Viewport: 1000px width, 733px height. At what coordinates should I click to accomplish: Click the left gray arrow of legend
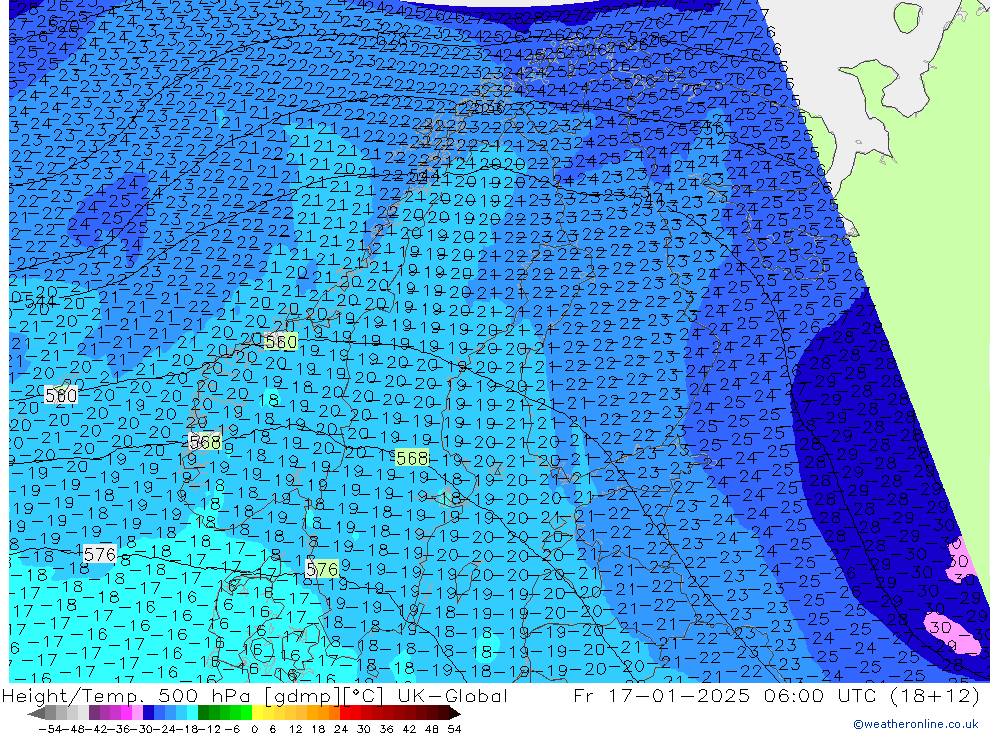pyautogui.click(x=37, y=713)
